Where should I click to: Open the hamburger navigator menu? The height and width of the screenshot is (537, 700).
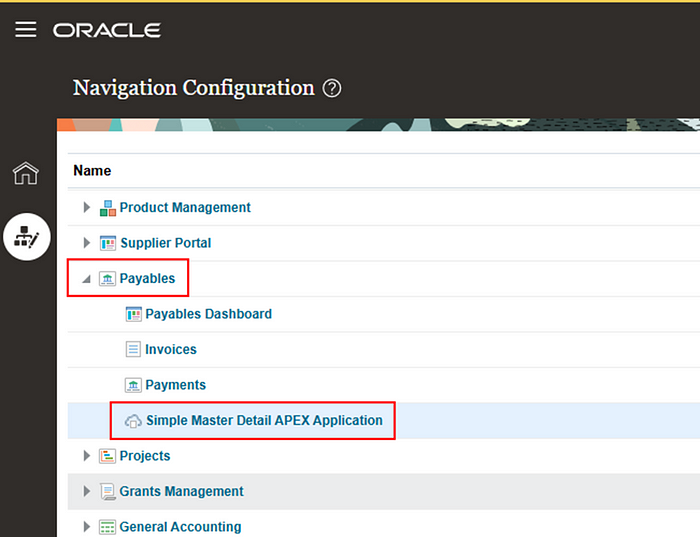click(x=26, y=29)
